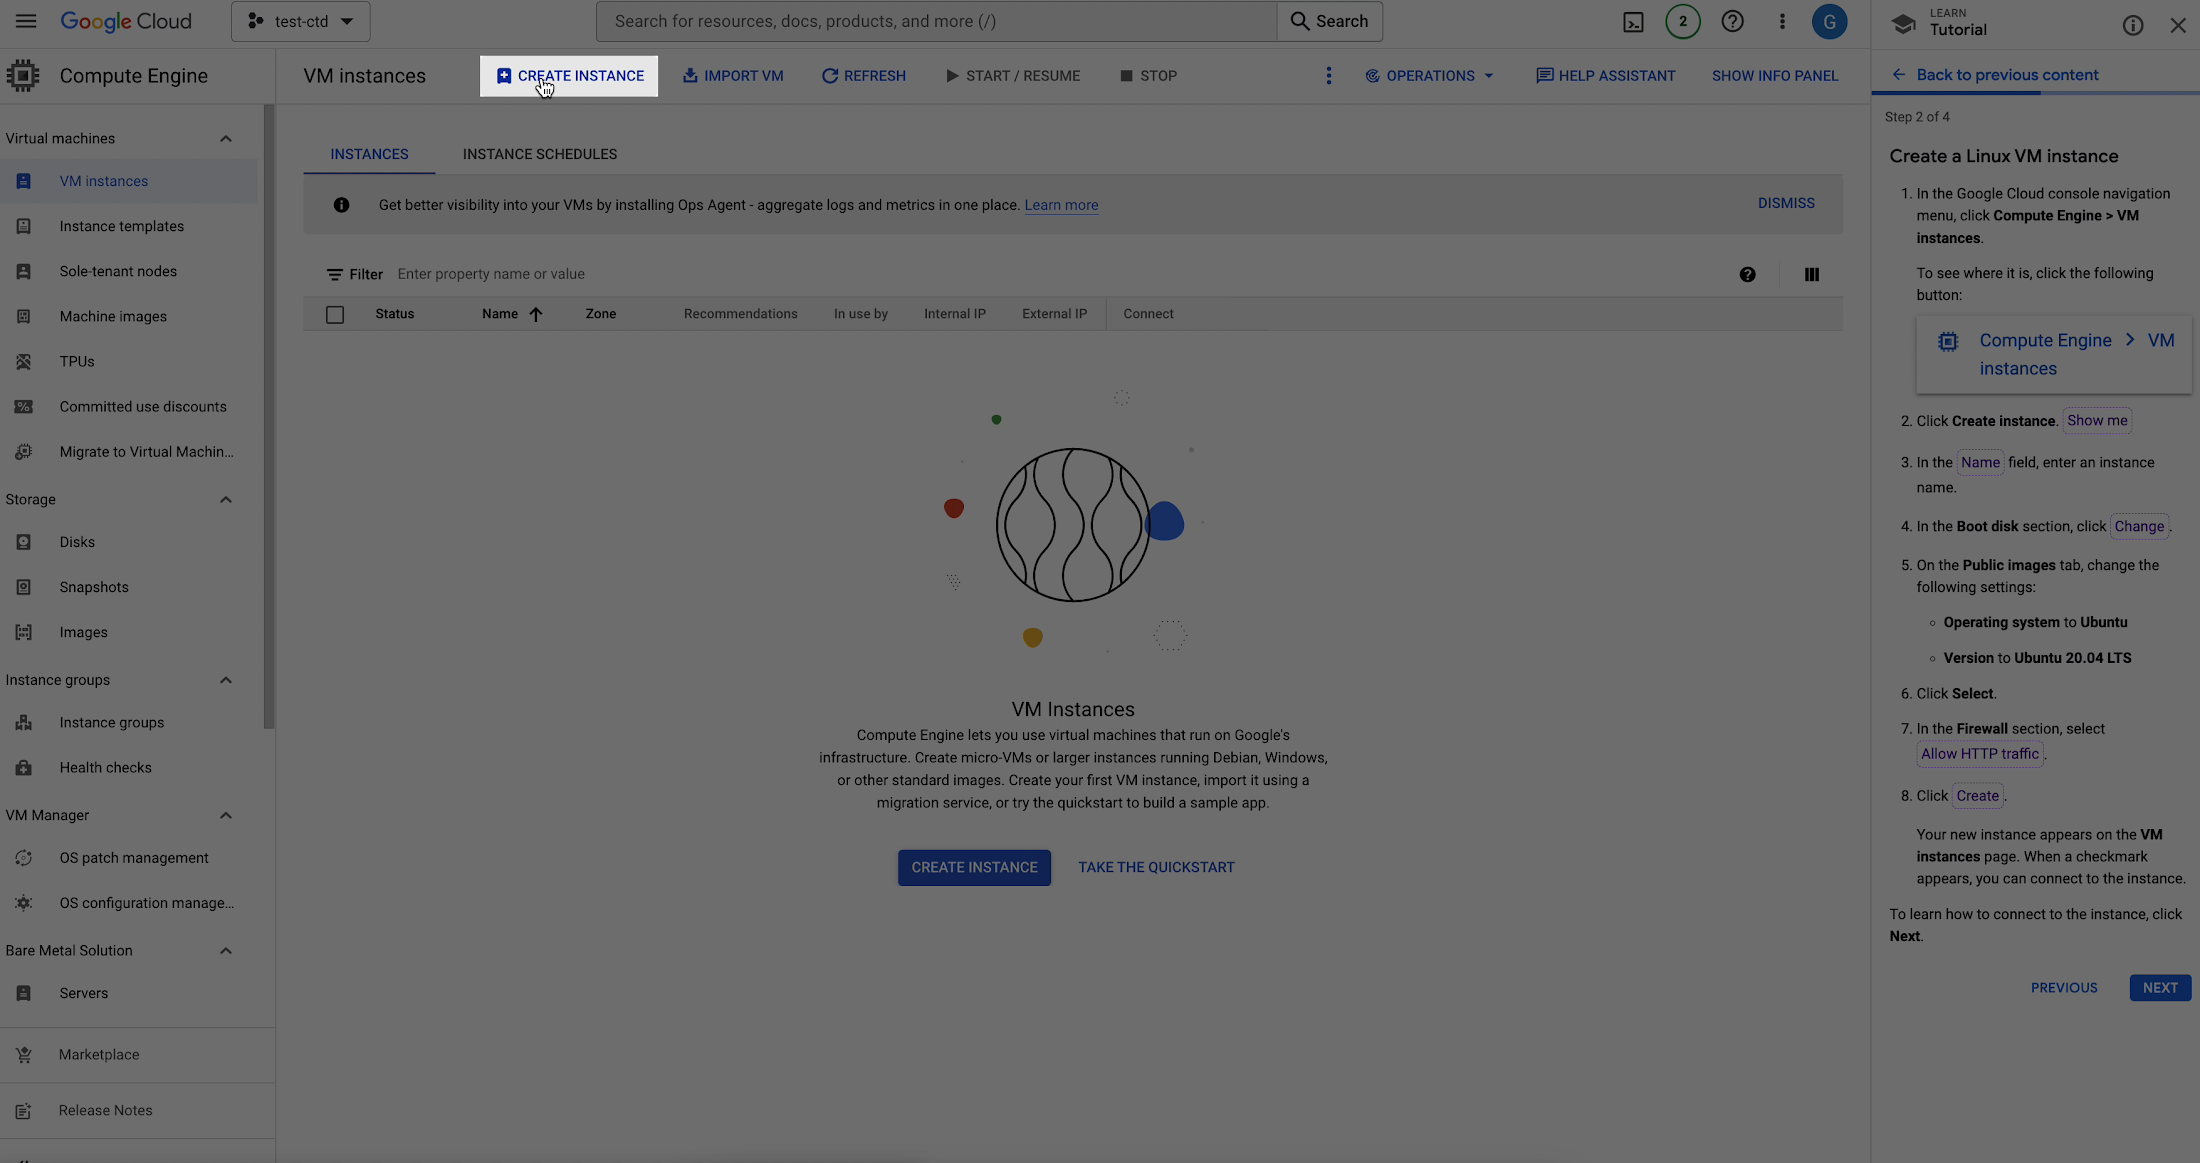
Task: Click the Refresh button
Action: click(864, 76)
